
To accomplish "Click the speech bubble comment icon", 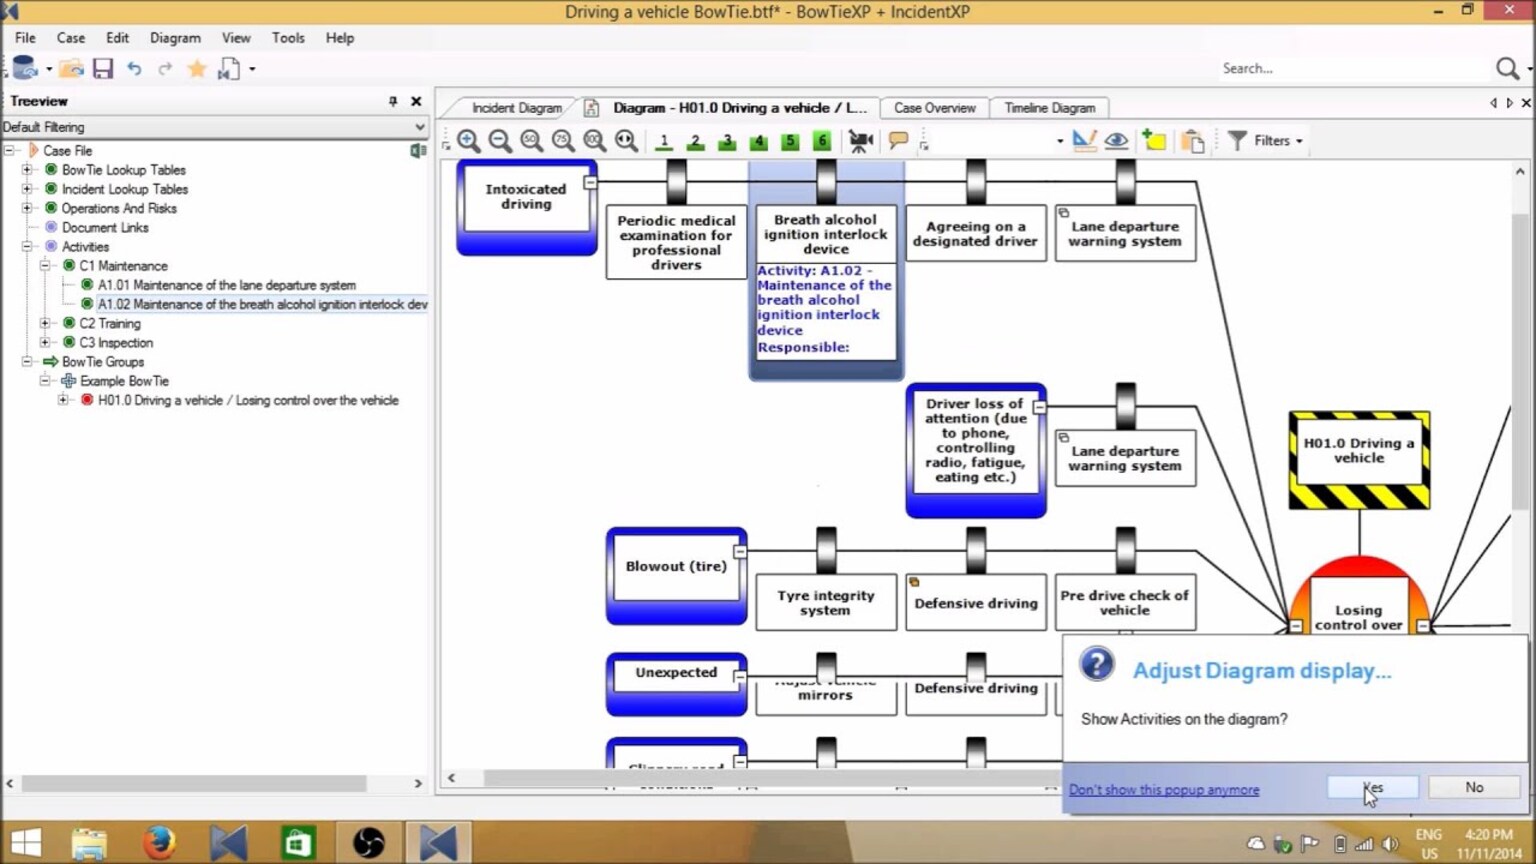I will click(x=898, y=141).
